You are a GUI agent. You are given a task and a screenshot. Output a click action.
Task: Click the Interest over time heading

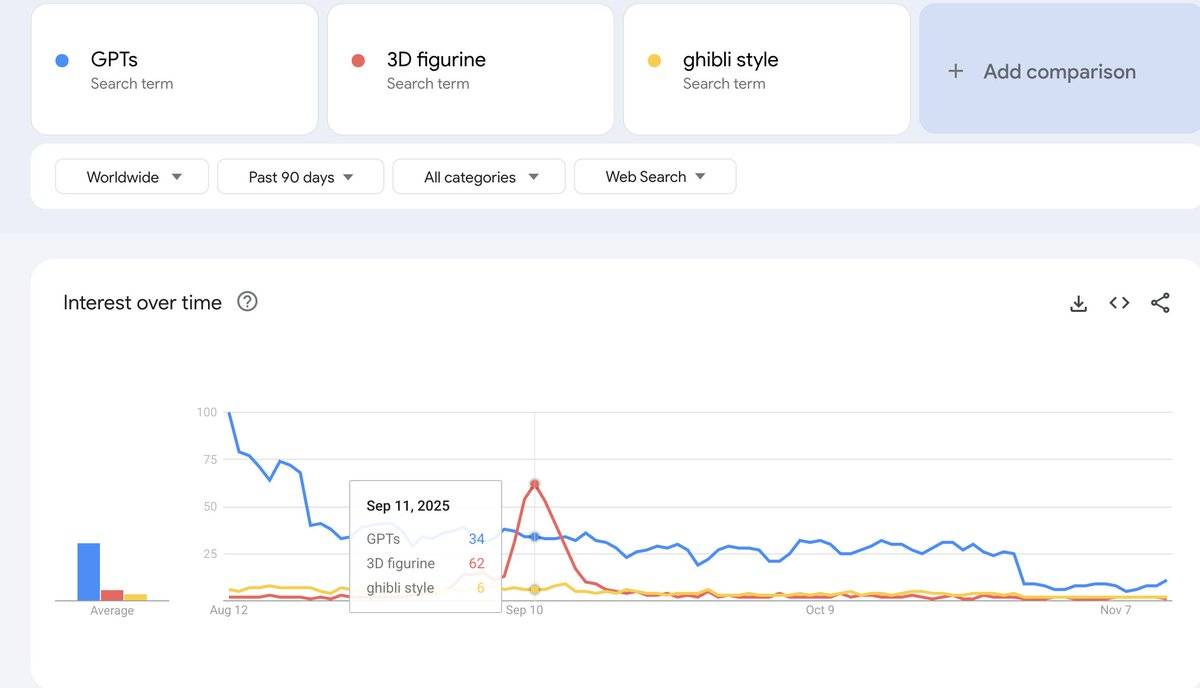point(142,302)
